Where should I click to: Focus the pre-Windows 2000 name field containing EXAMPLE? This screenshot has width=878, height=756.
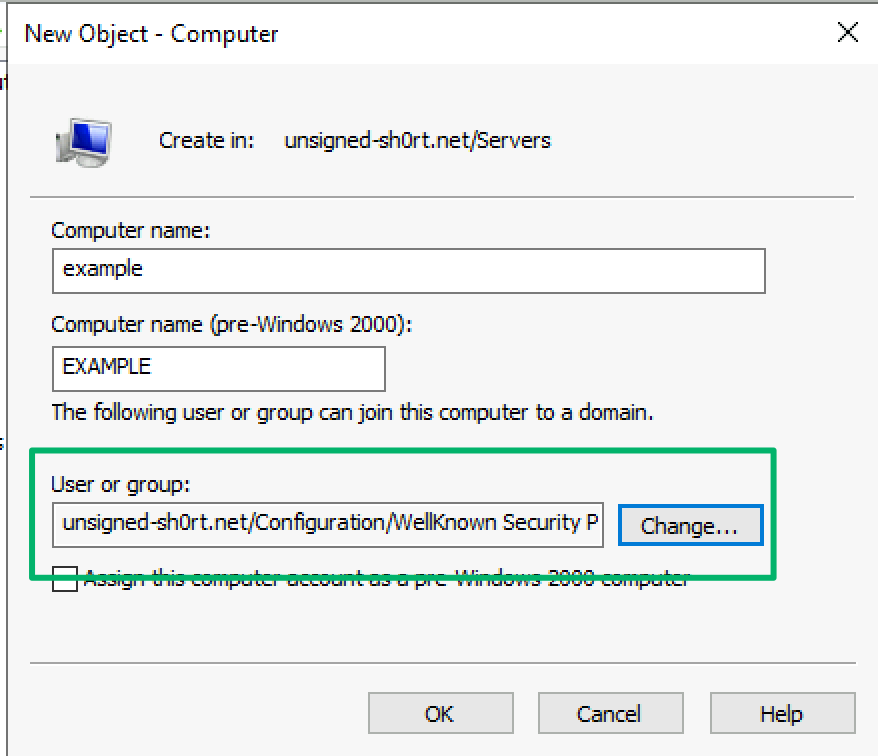pos(218,368)
